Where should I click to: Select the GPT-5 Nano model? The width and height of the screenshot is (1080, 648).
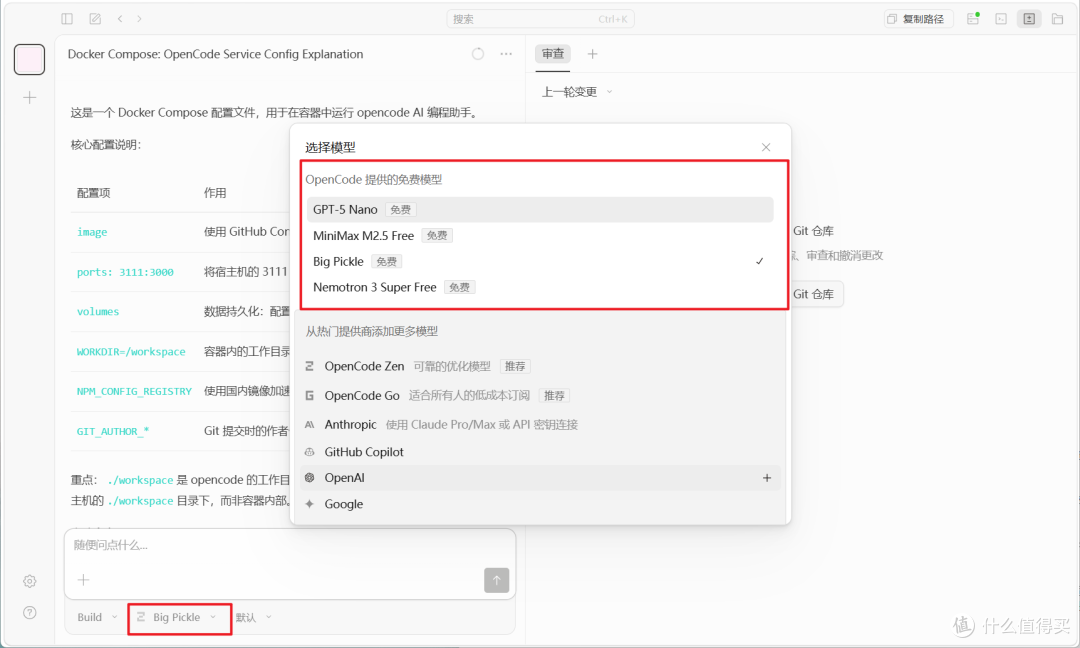coord(540,209)
